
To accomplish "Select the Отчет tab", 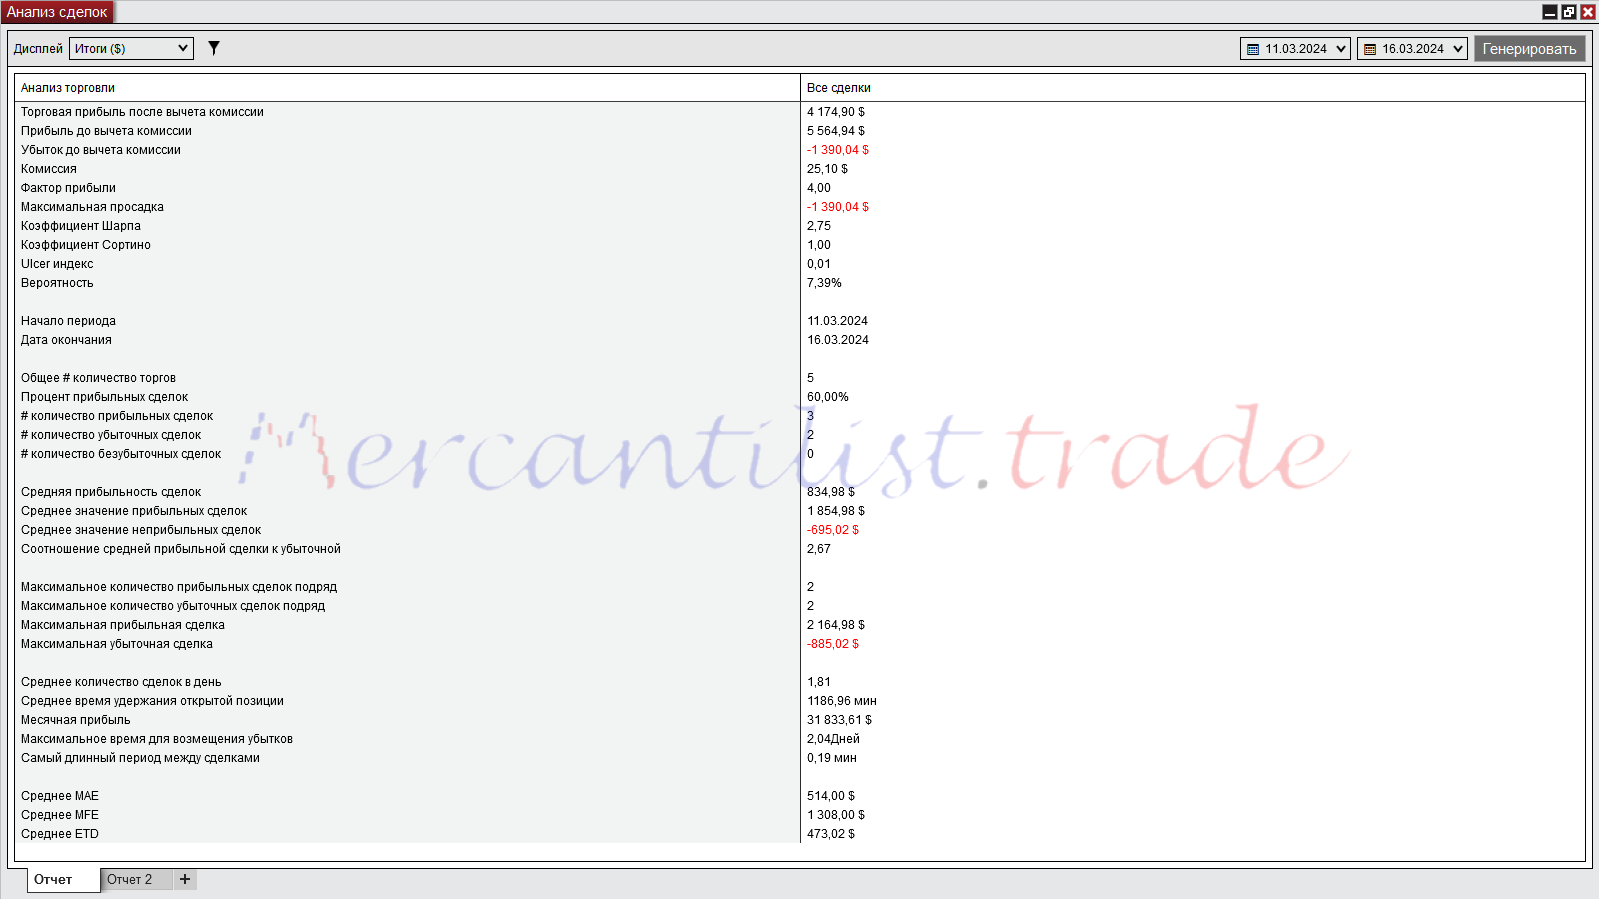I will coord(54,879).
